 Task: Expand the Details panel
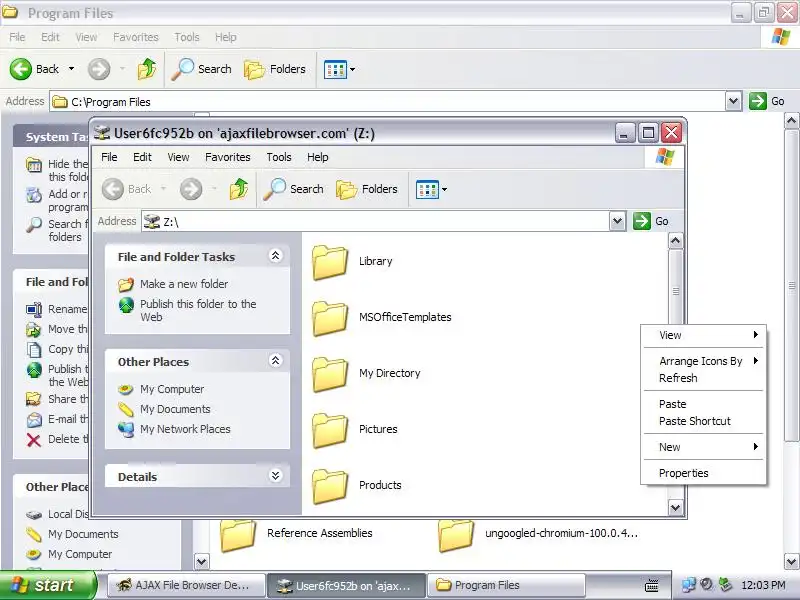tap(276, 476)
